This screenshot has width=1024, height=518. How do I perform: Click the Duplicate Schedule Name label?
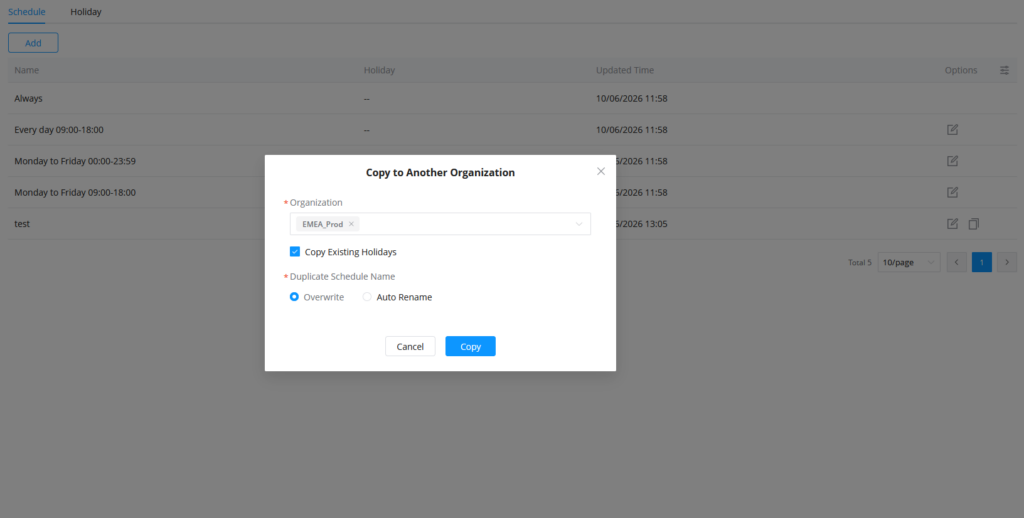click(x=342, y=276)
